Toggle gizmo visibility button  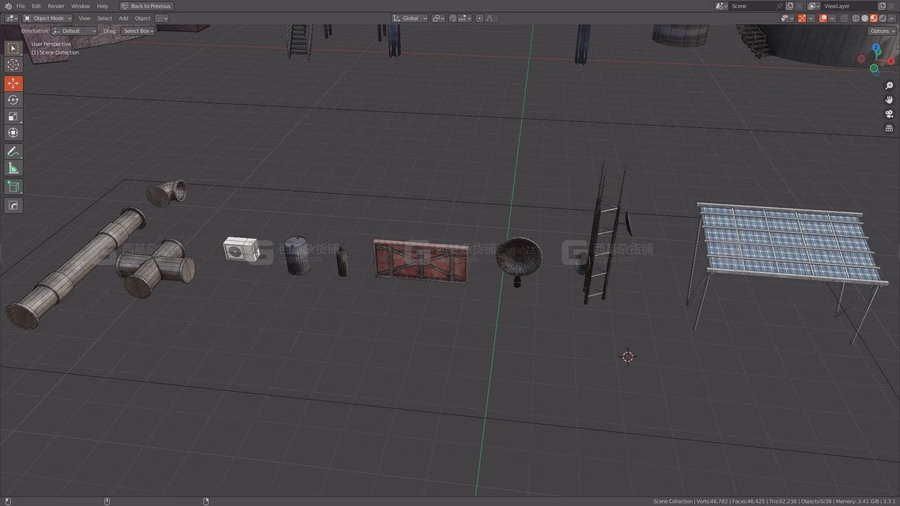[802, 18]
